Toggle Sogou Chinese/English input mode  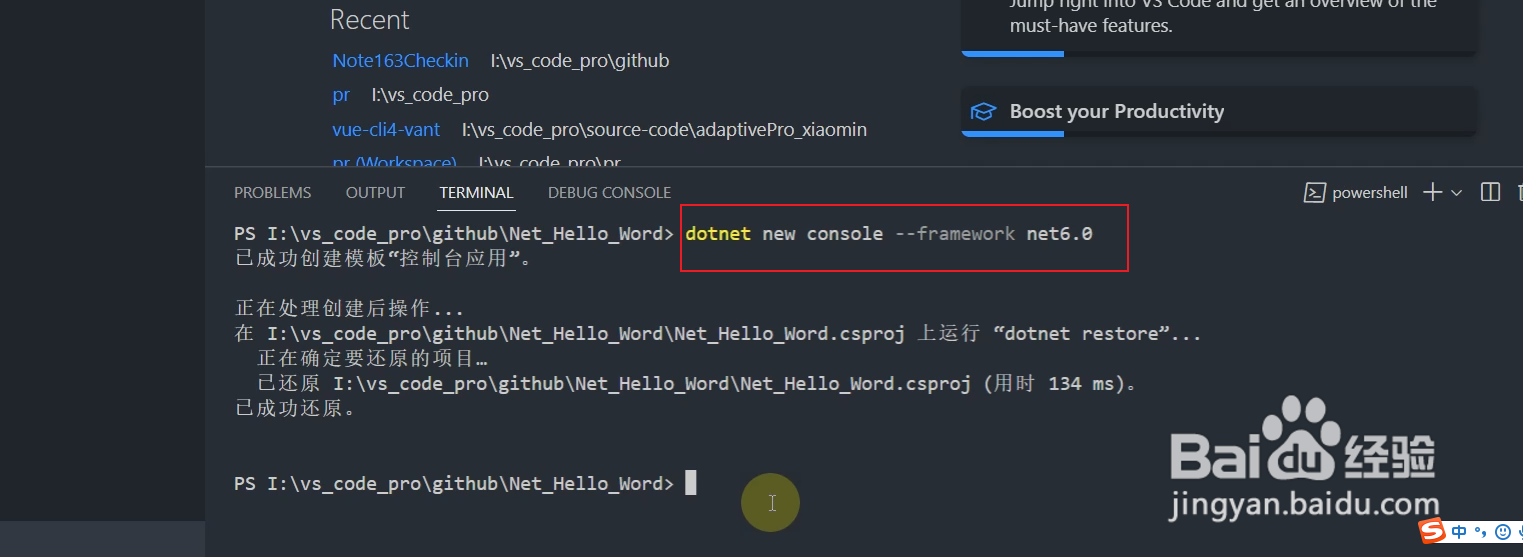1459,532
